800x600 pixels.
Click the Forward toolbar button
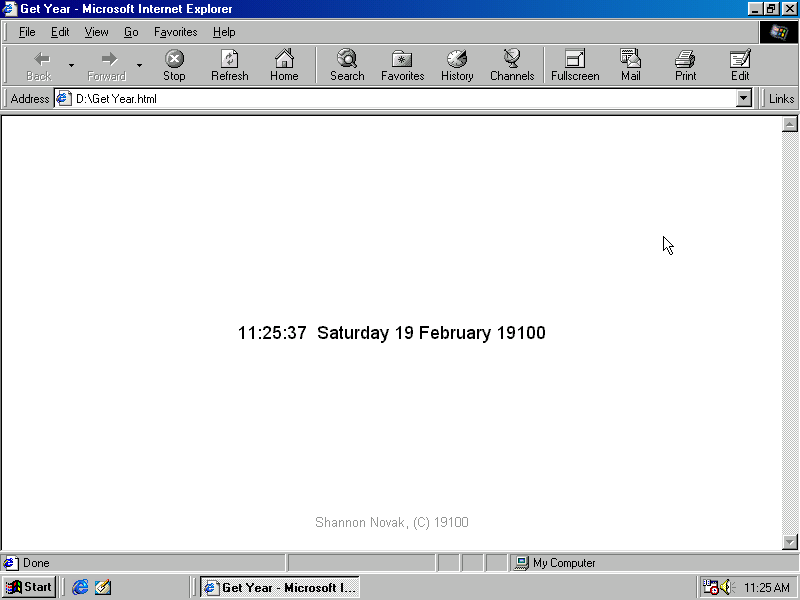(107, 65)
